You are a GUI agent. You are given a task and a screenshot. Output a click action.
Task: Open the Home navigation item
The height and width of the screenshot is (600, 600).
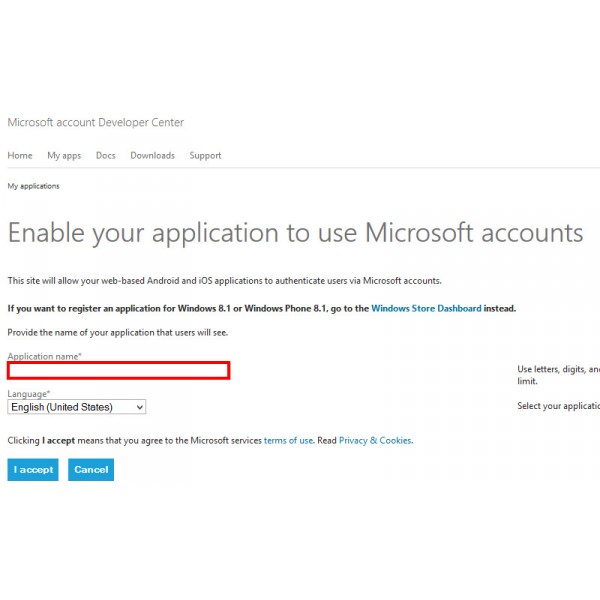(20, 155)
